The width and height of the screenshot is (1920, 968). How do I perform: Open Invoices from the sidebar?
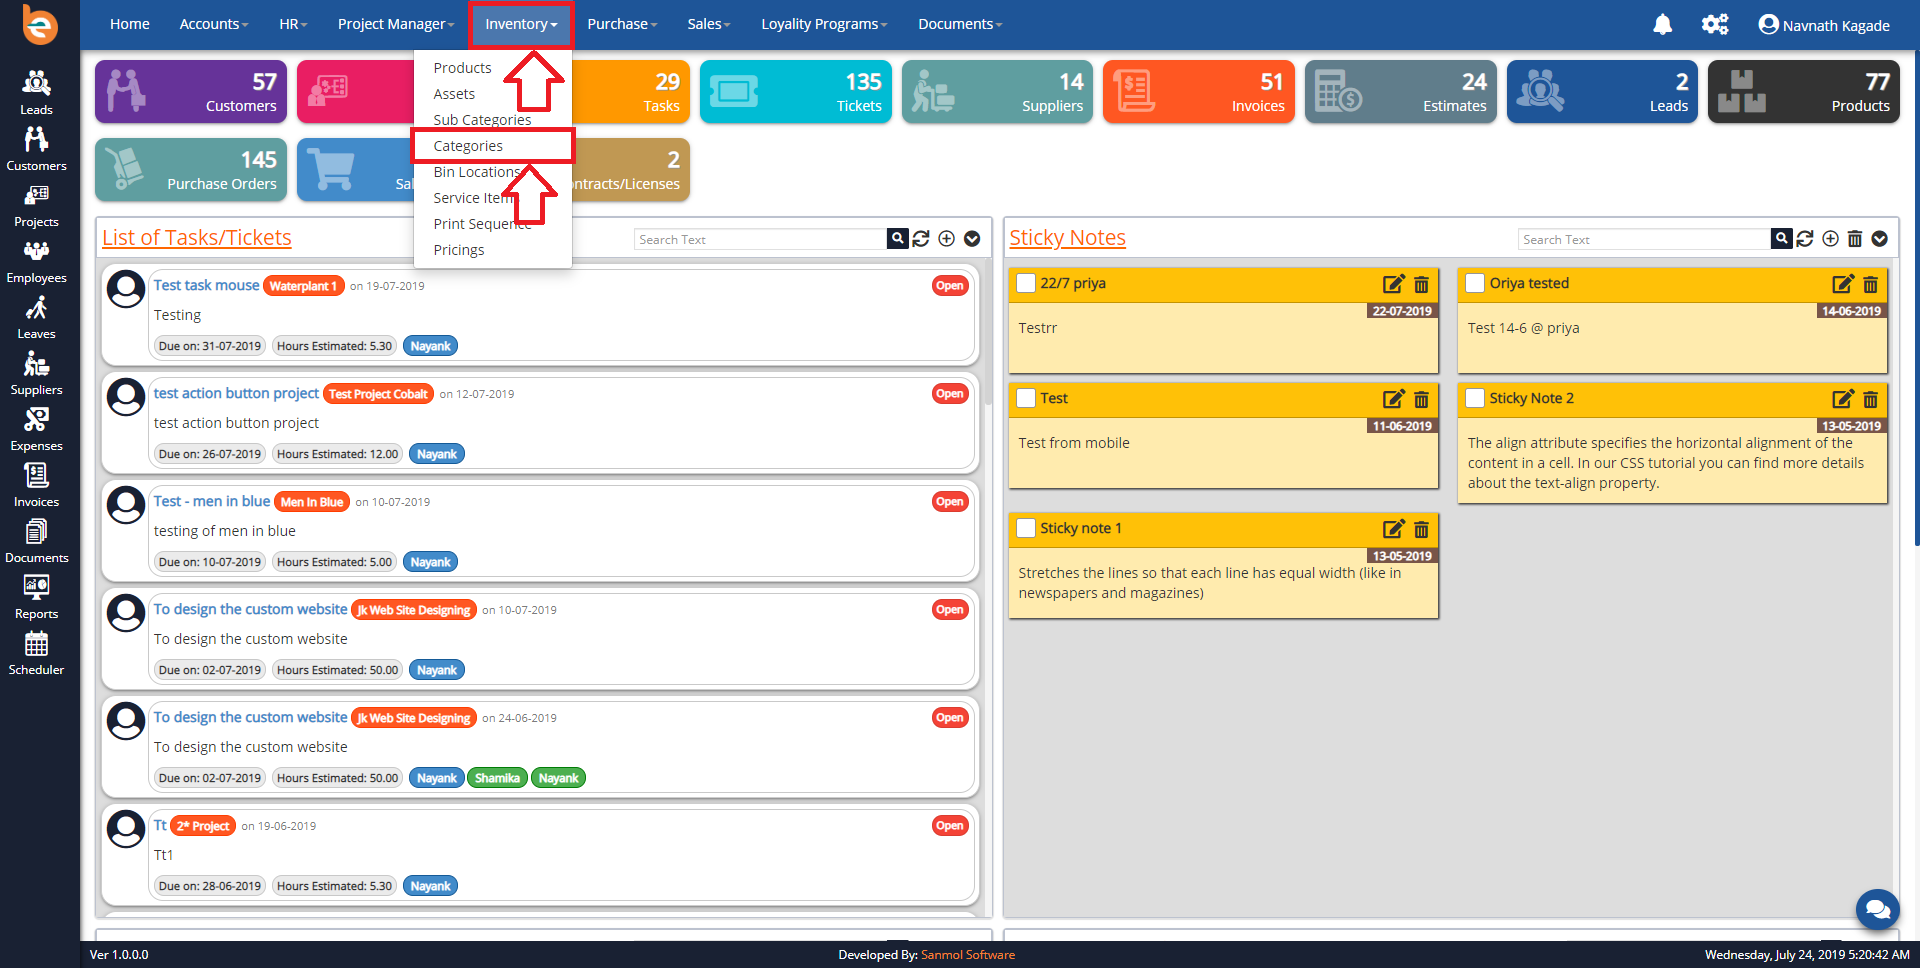(x=37, y=484)
